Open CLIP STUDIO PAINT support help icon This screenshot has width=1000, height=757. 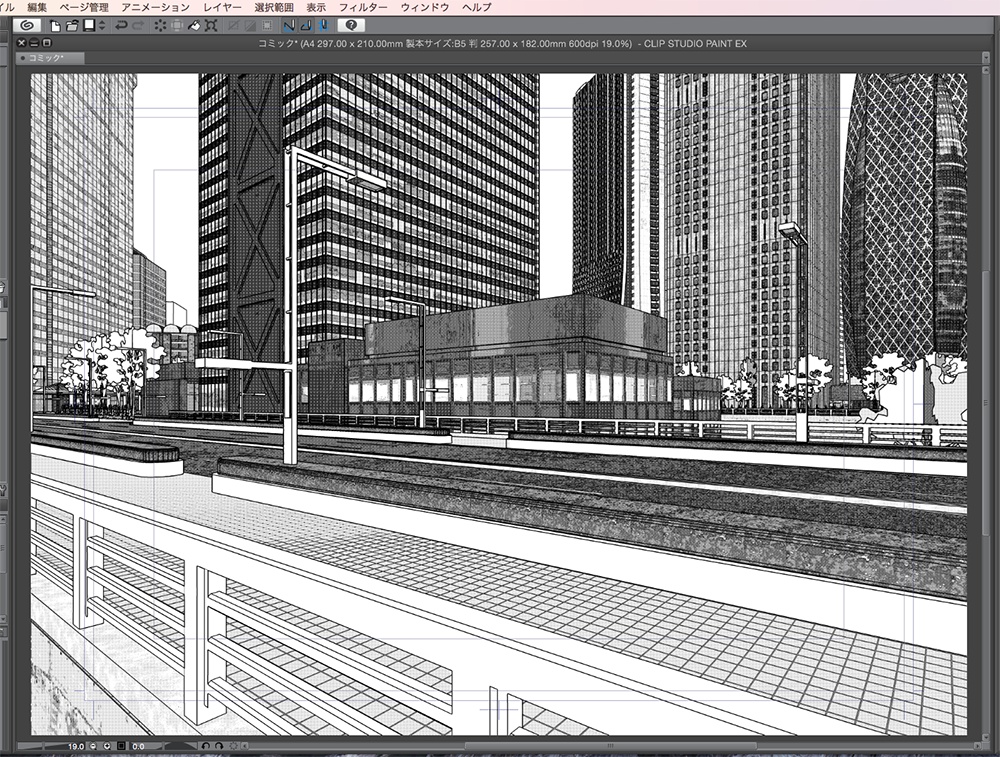(x=351, y=26)
